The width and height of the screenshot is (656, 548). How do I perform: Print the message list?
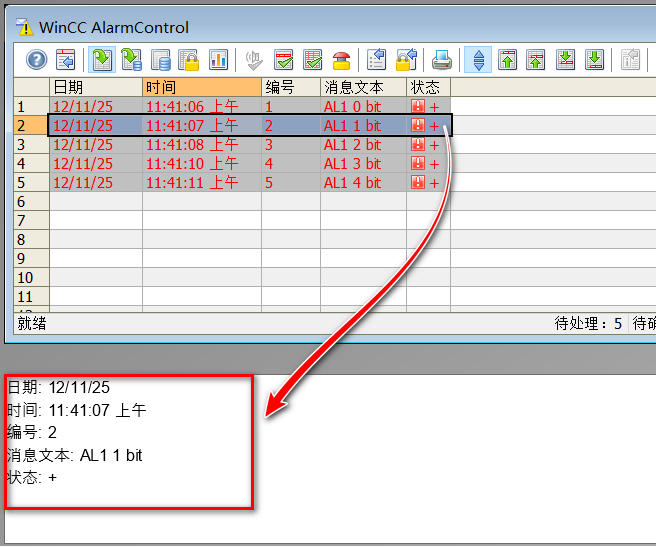click(x=442, y=60)
